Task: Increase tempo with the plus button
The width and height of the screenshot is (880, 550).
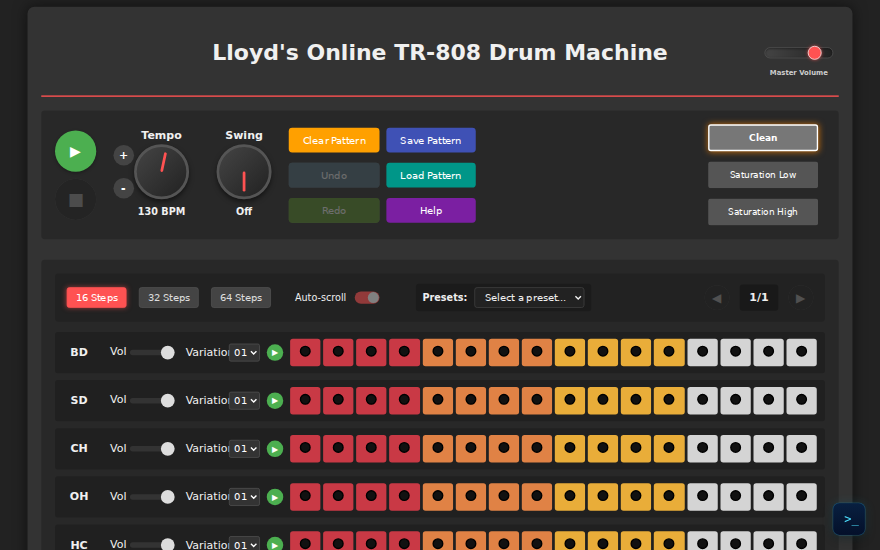Action: pos(123,155)
